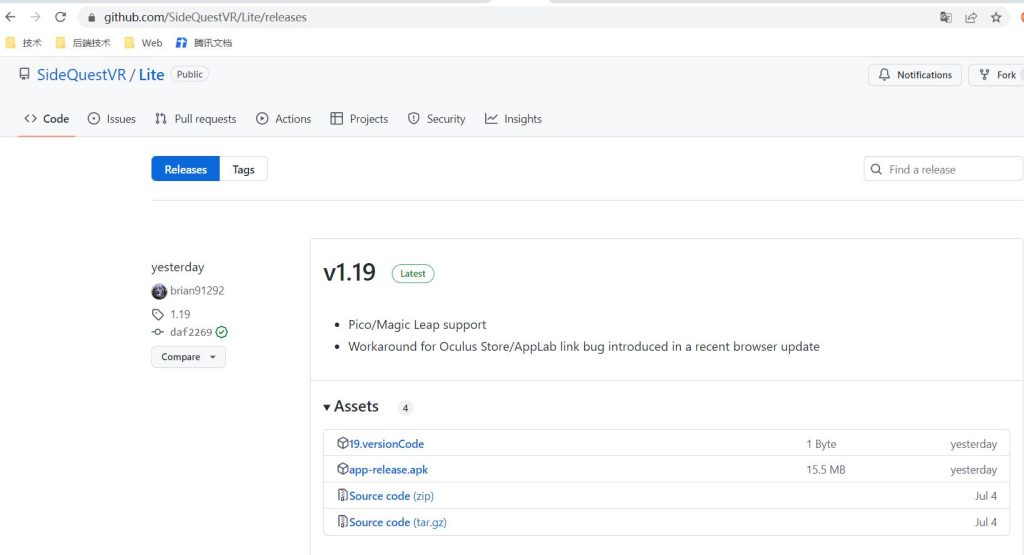Reload the page with refresh icon

point(60,17)
